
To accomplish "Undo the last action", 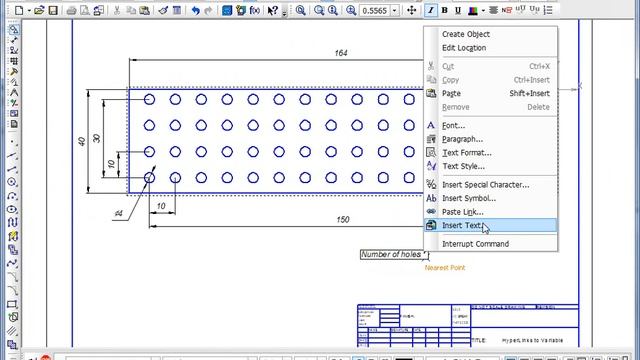I will pos(196,11).
